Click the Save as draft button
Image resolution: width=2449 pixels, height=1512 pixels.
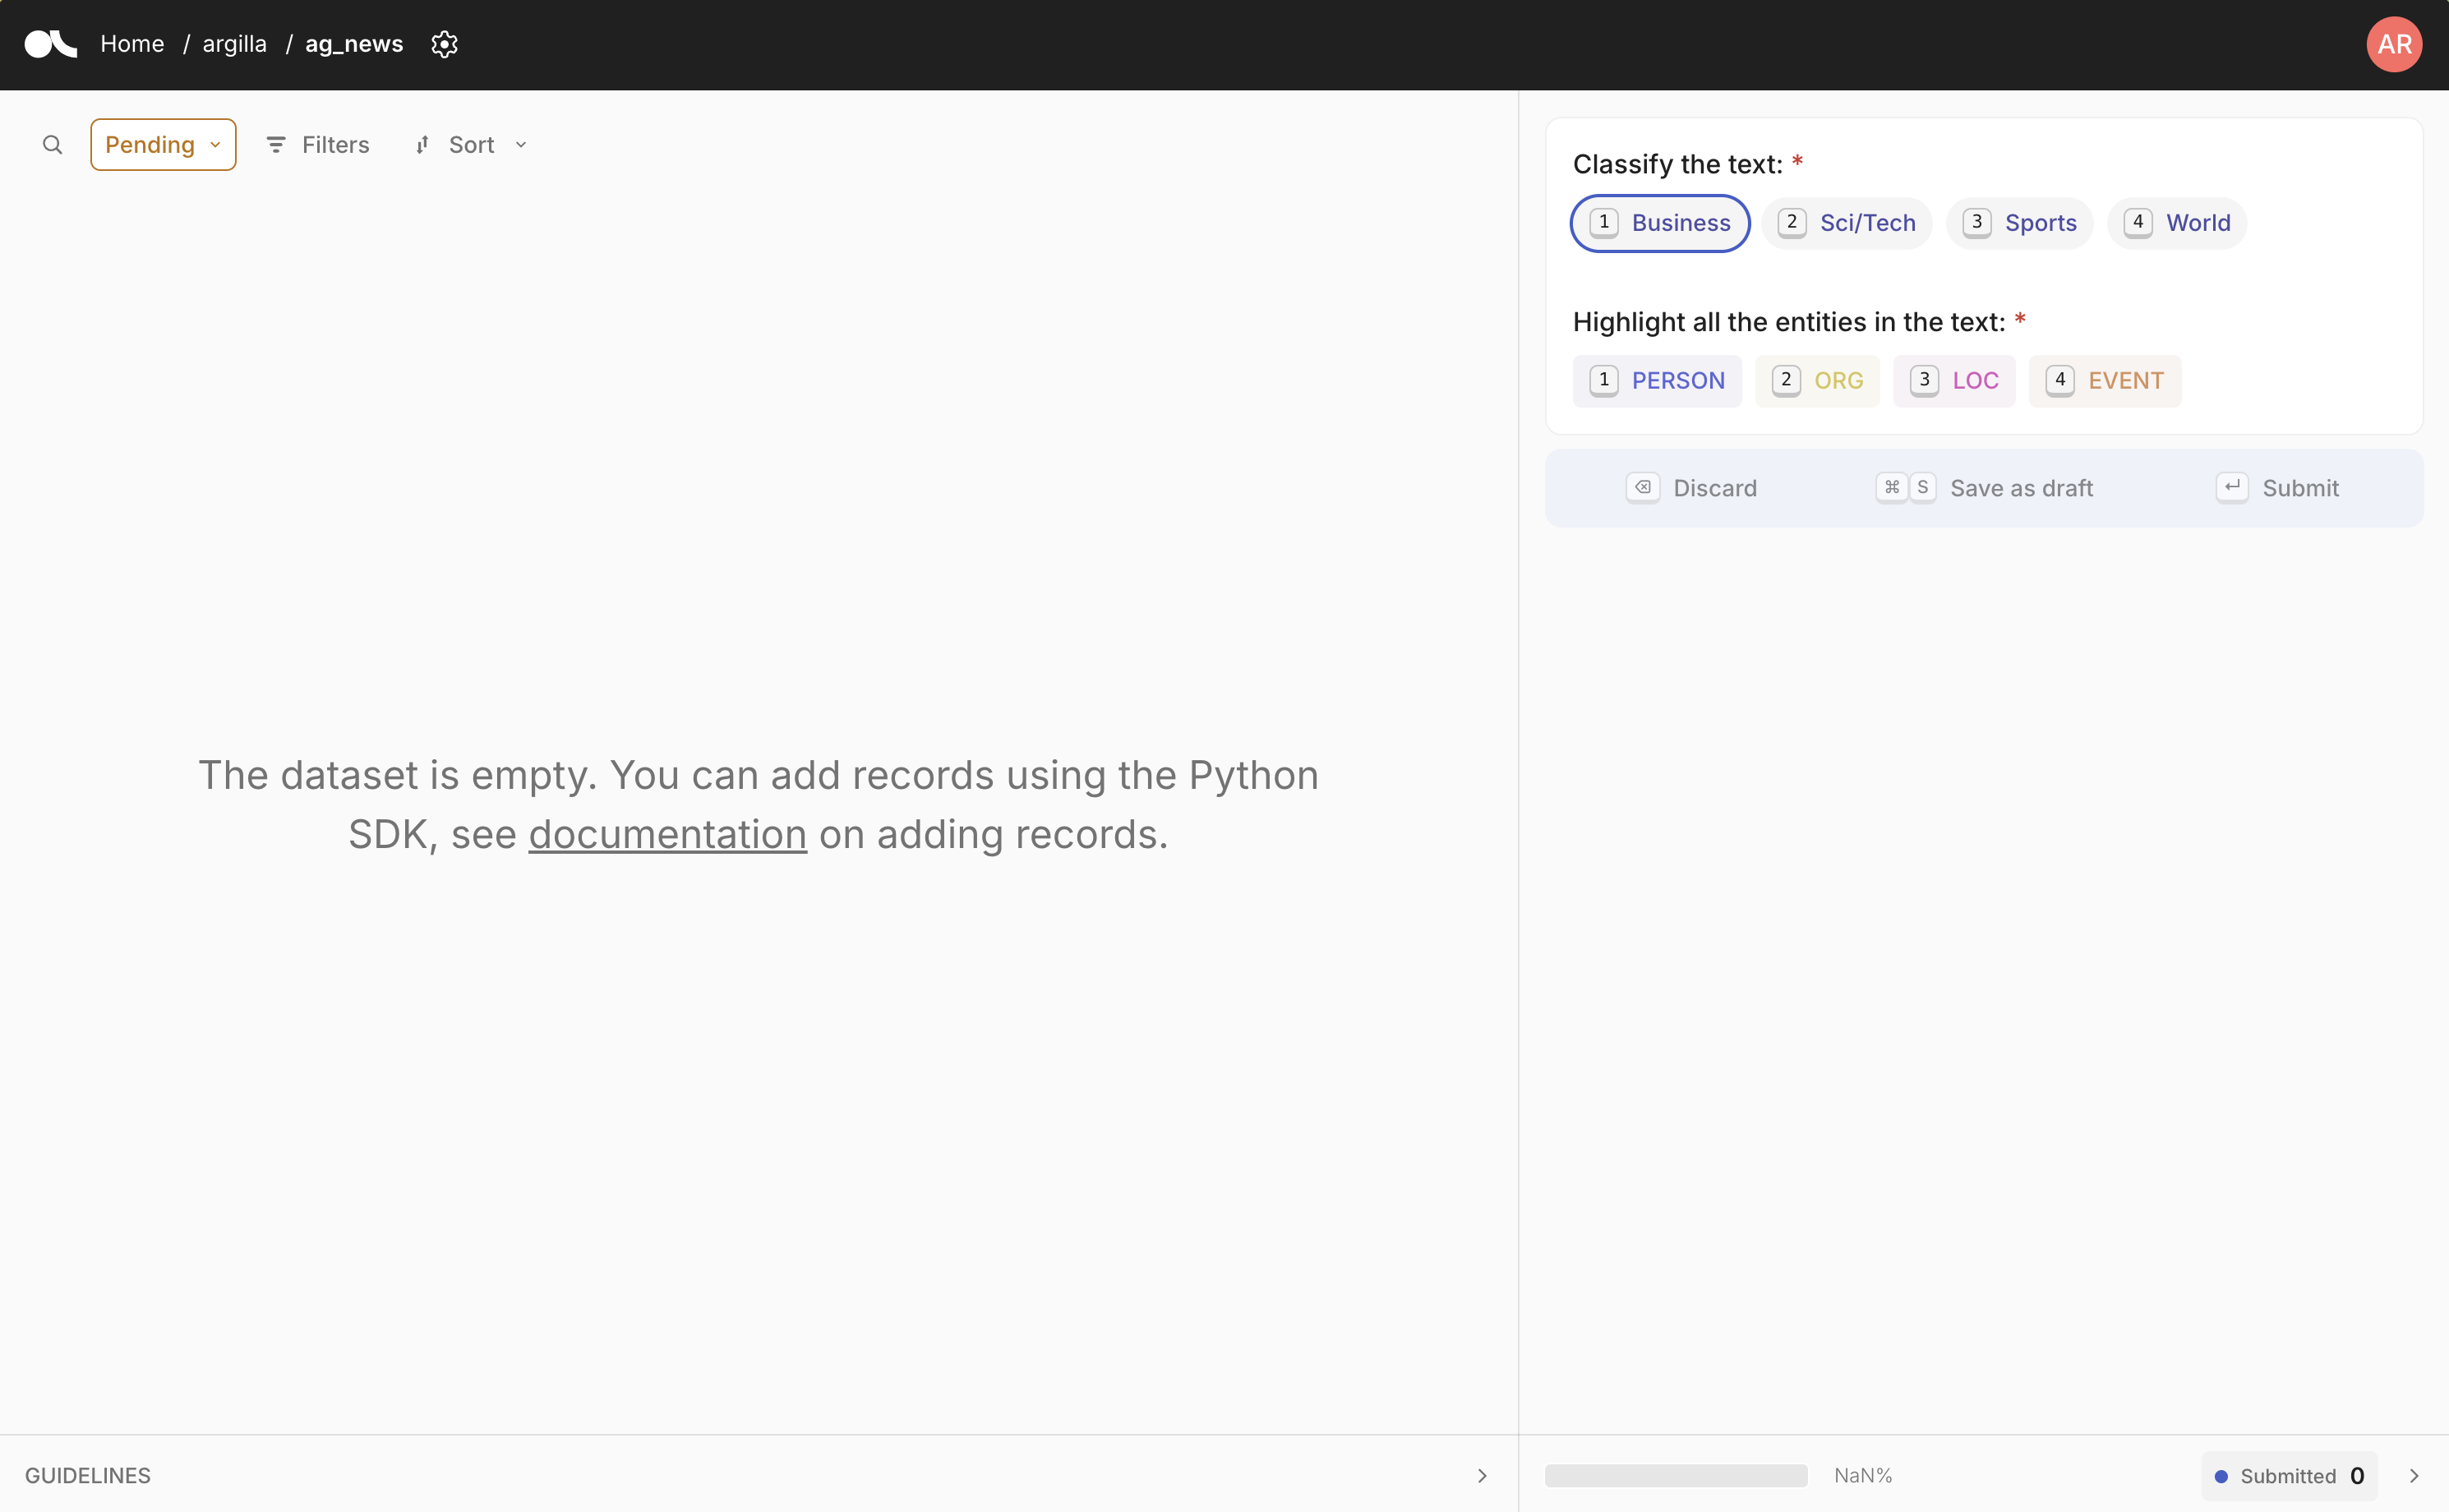2021,487
